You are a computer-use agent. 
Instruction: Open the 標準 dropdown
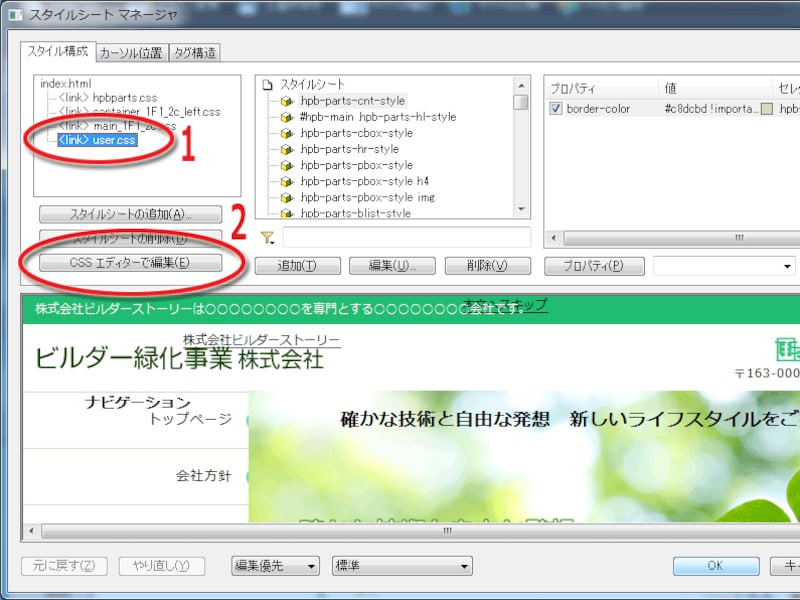coord(402,566)
